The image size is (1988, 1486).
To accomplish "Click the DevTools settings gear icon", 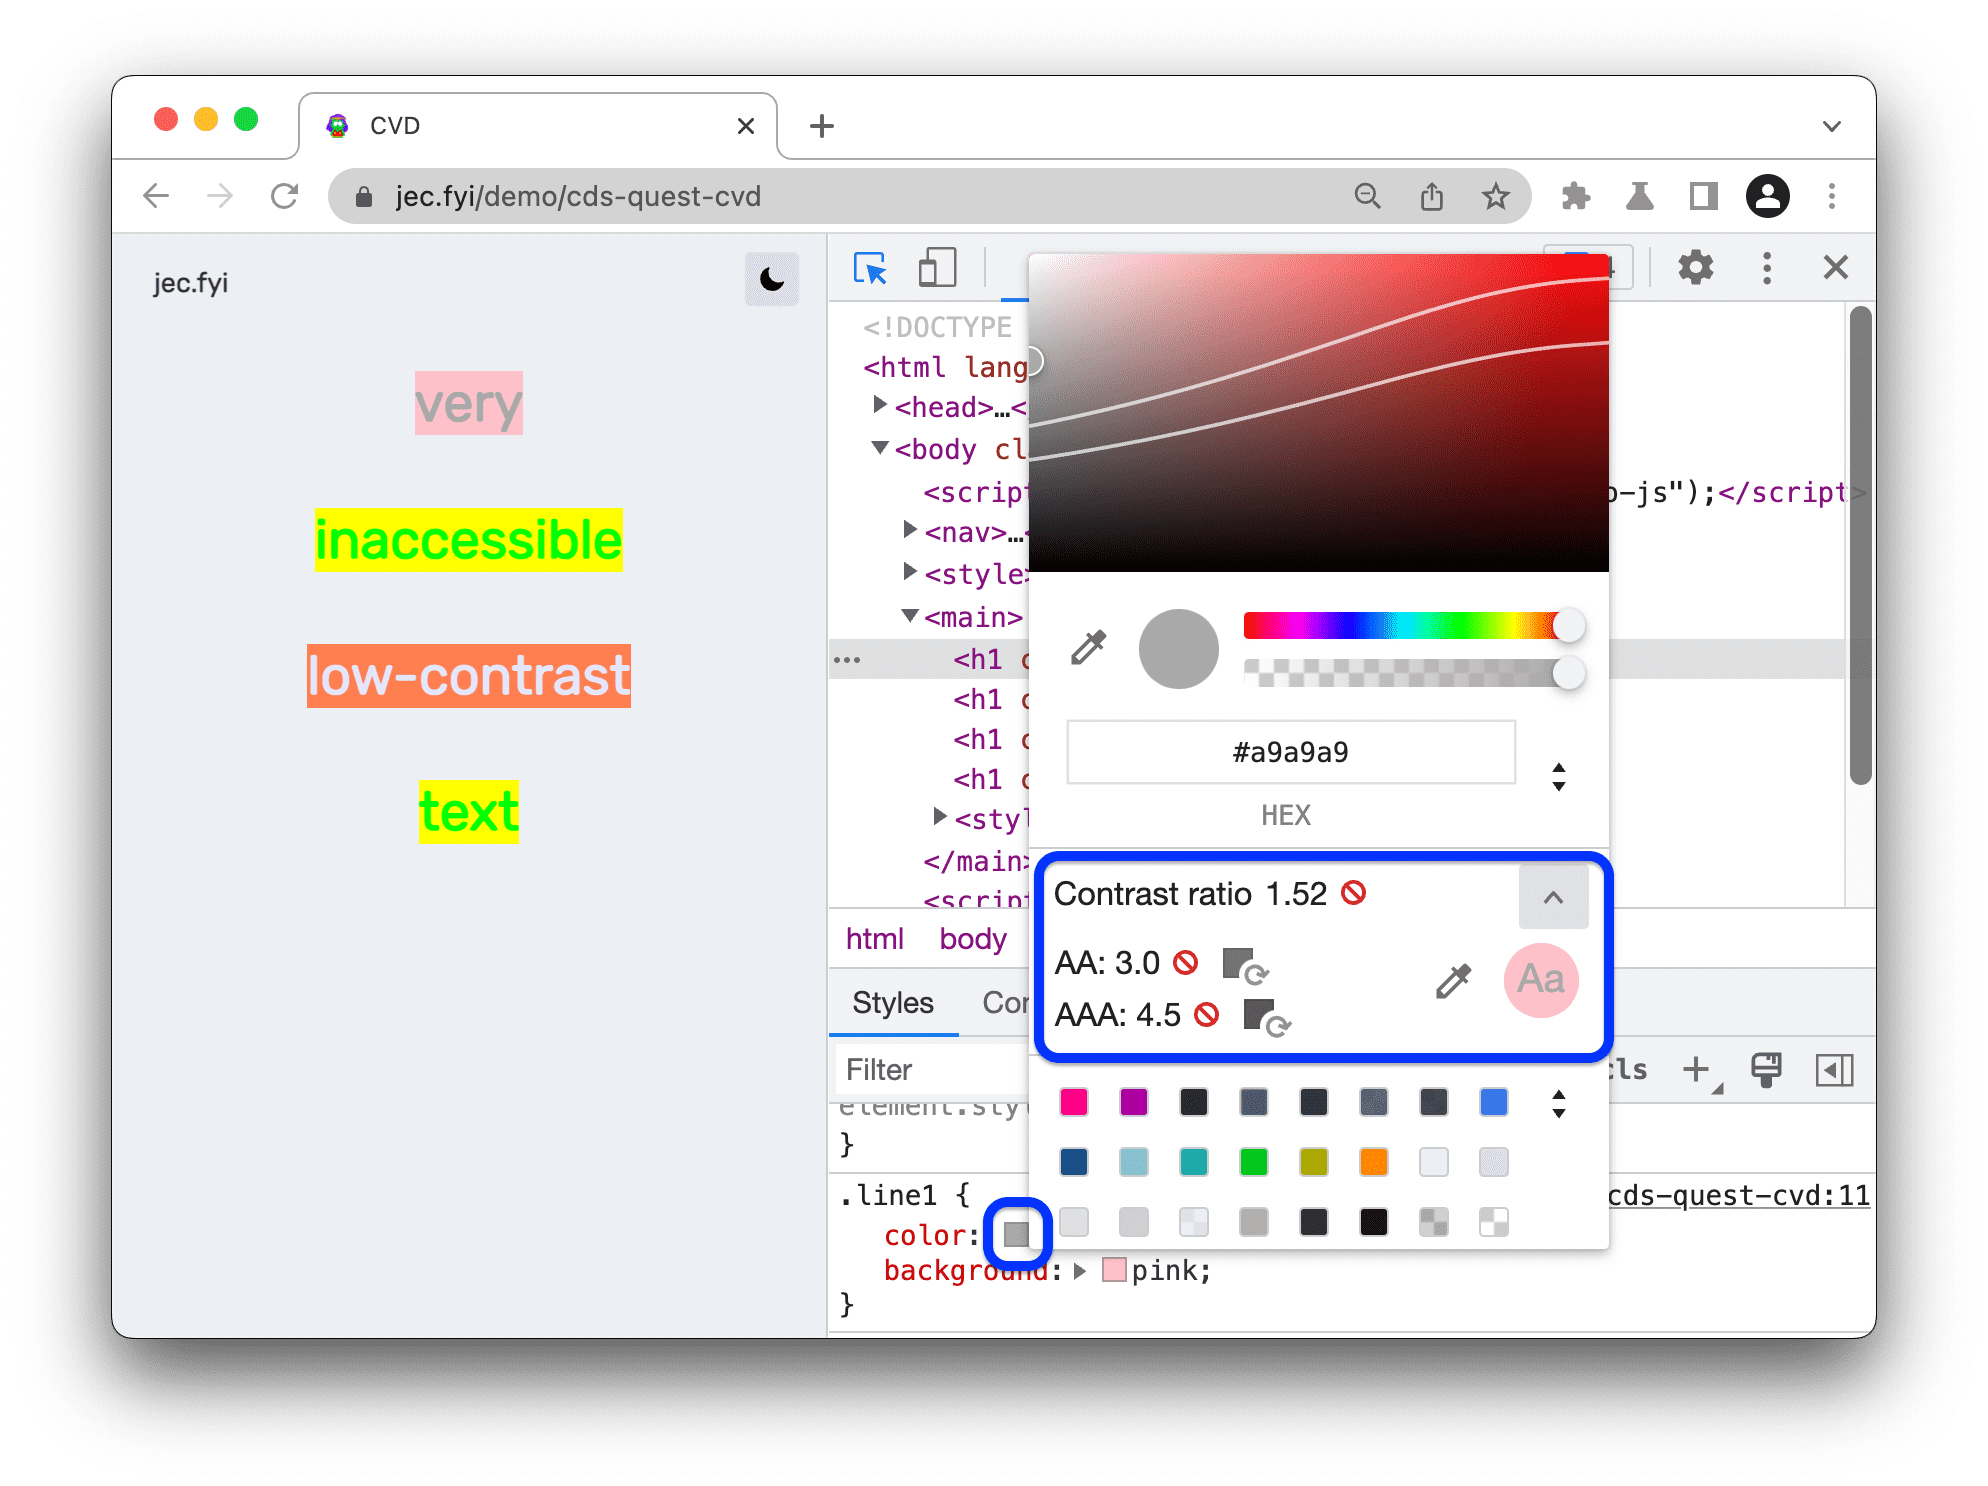I will 1695,268.
